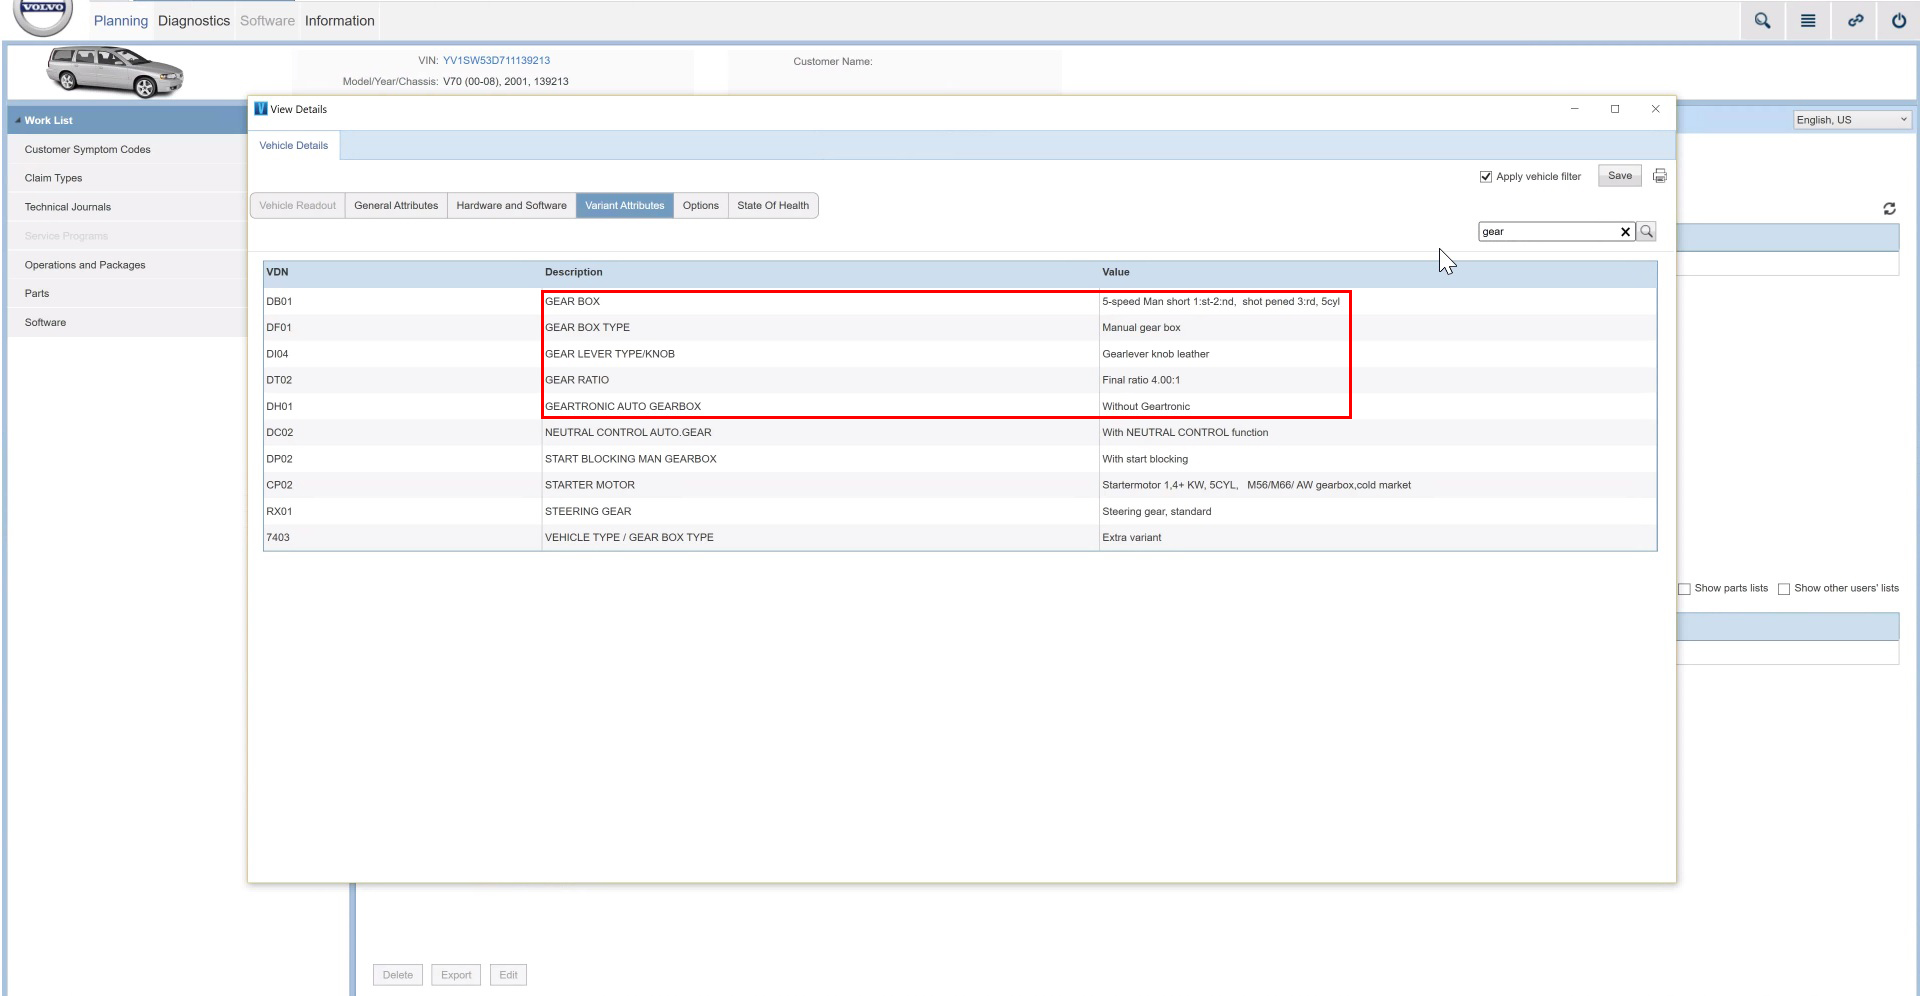Click the power icon in top bar
This screenshot has width=1920, height=996.
pyautogui.click(x=1898, y=21)
